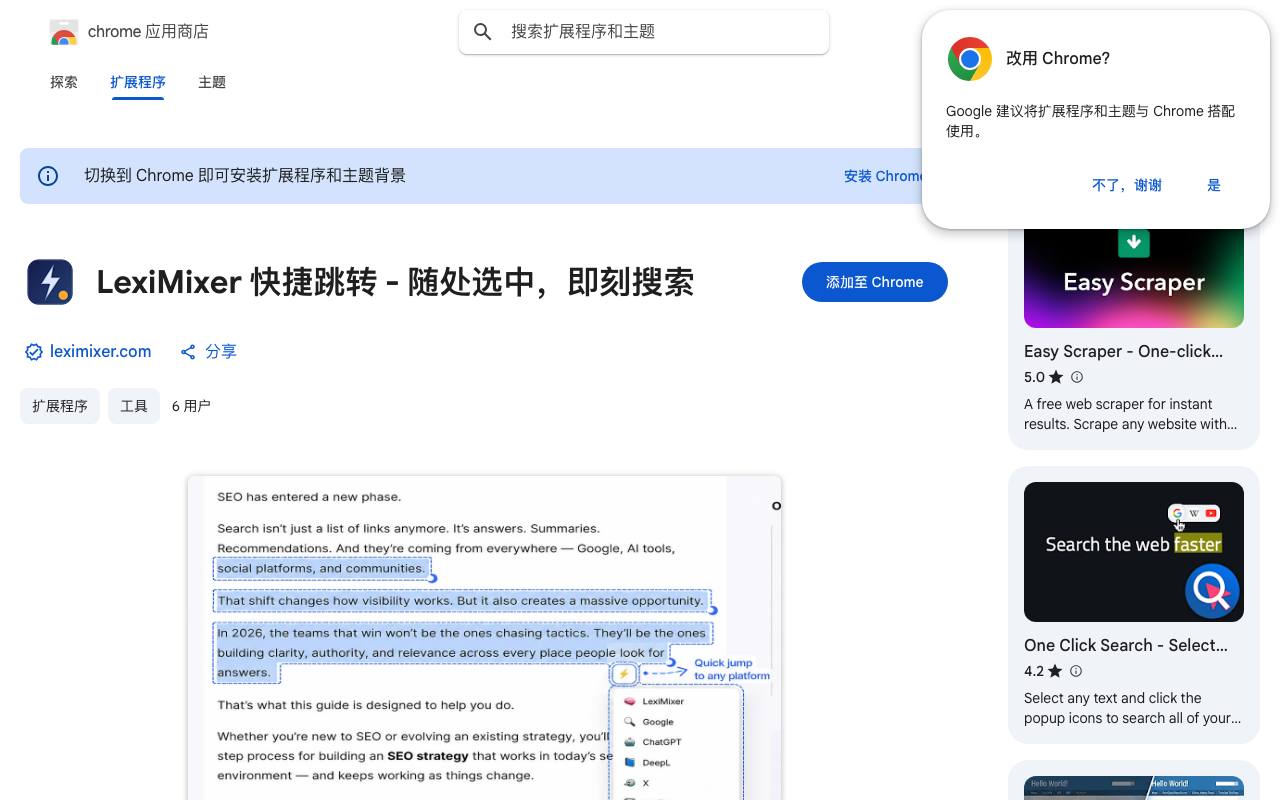This screenshot has width=1280, height=800.
Task: Open the LexiMixer screenshot preview image
Action: [x=484, y=638]
